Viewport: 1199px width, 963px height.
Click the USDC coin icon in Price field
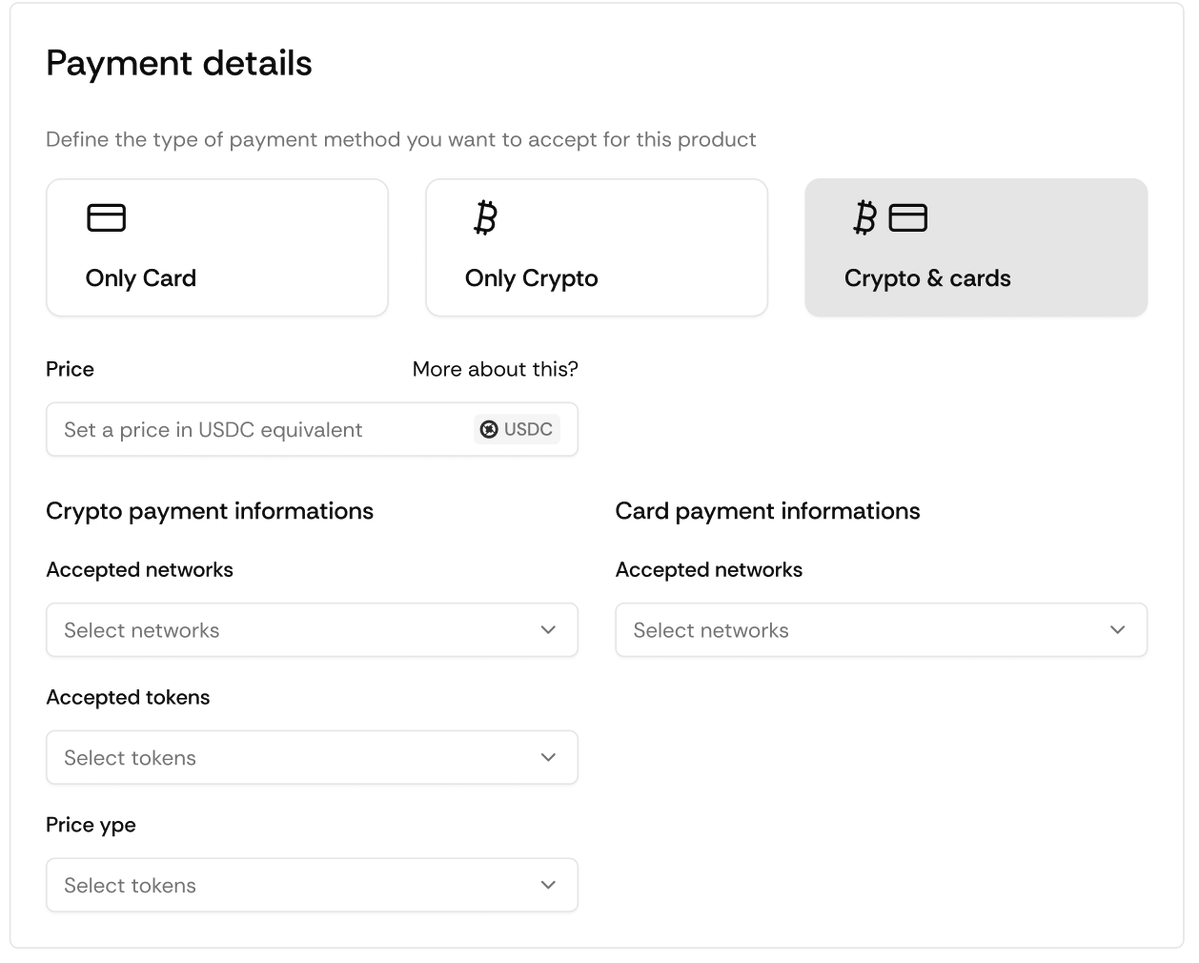click(489, 430)
